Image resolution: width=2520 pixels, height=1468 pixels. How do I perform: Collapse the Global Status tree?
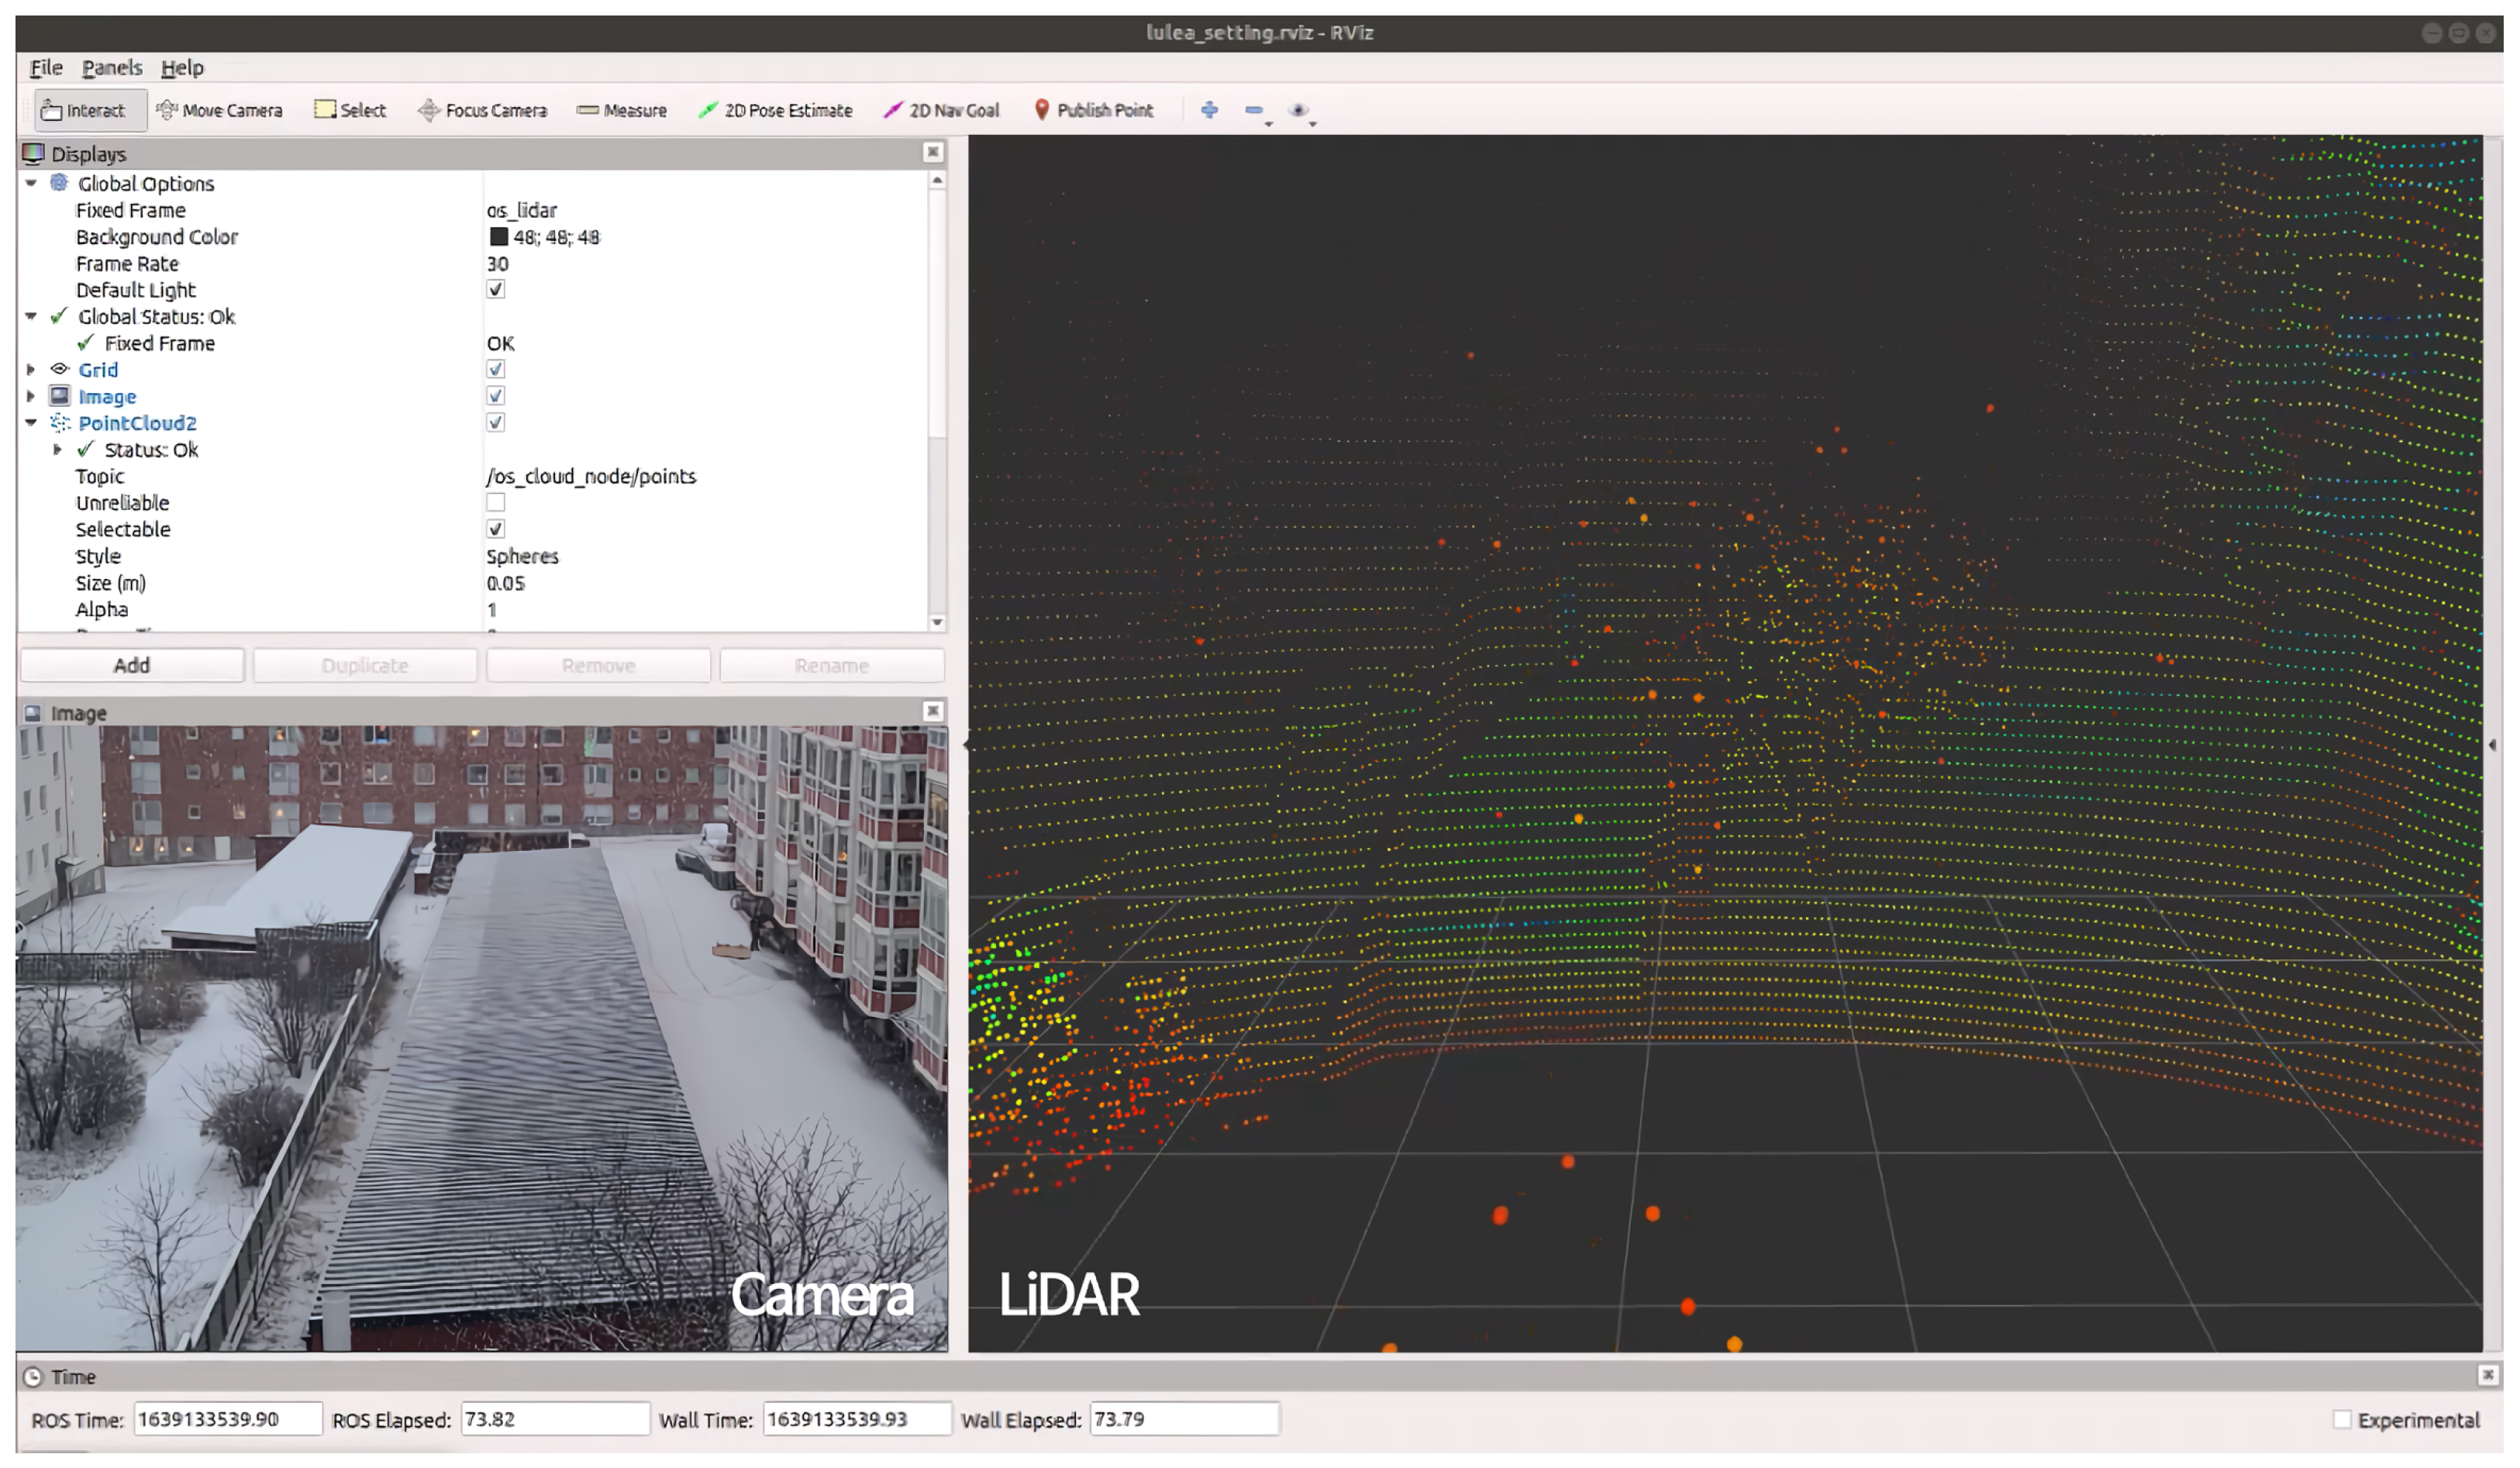click(x=31, y=317)
